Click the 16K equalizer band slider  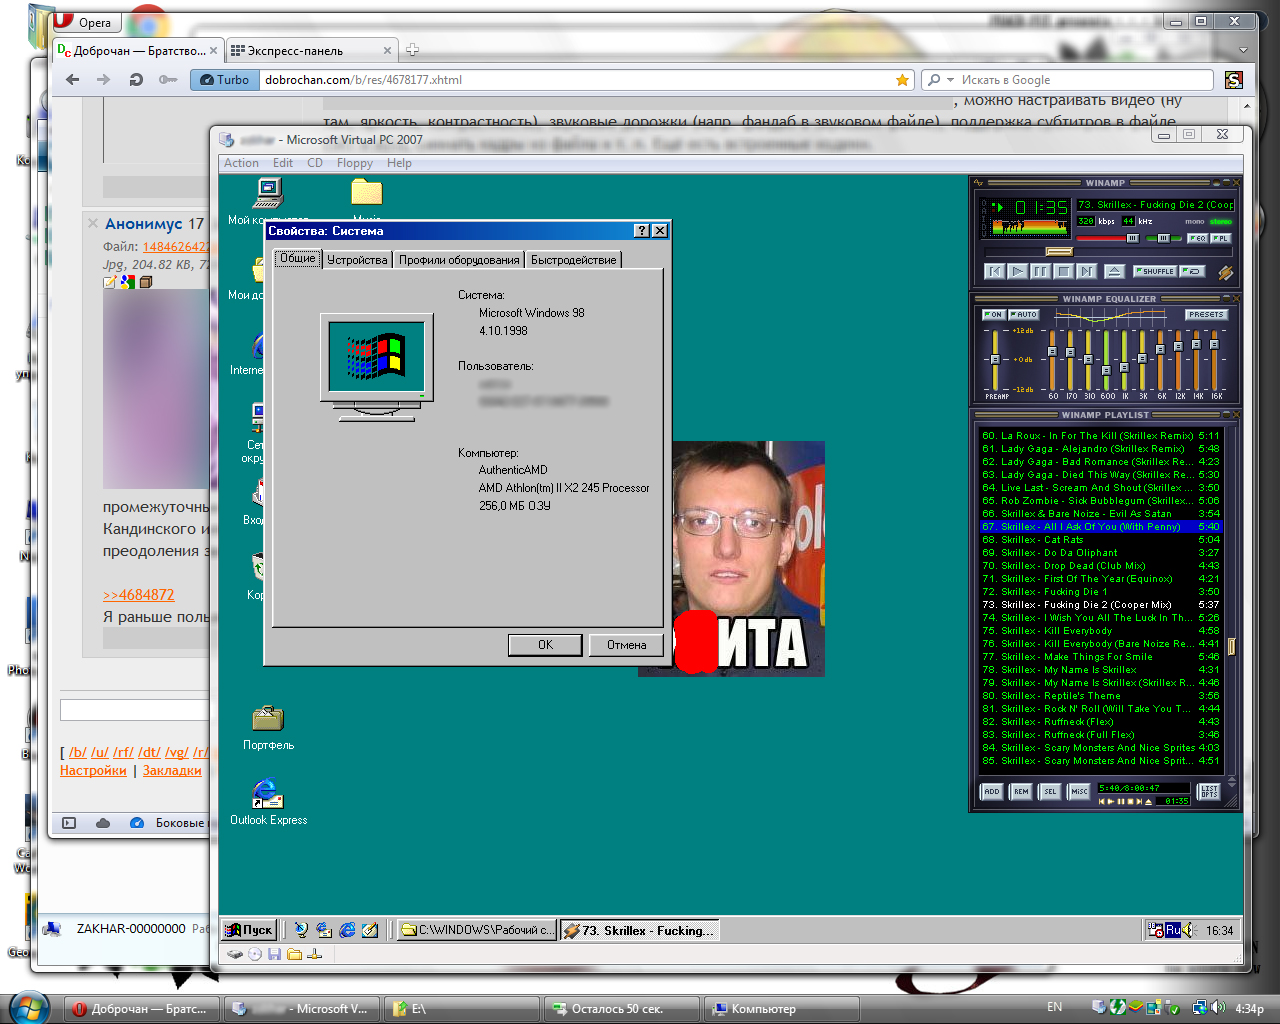[1214, 360]
